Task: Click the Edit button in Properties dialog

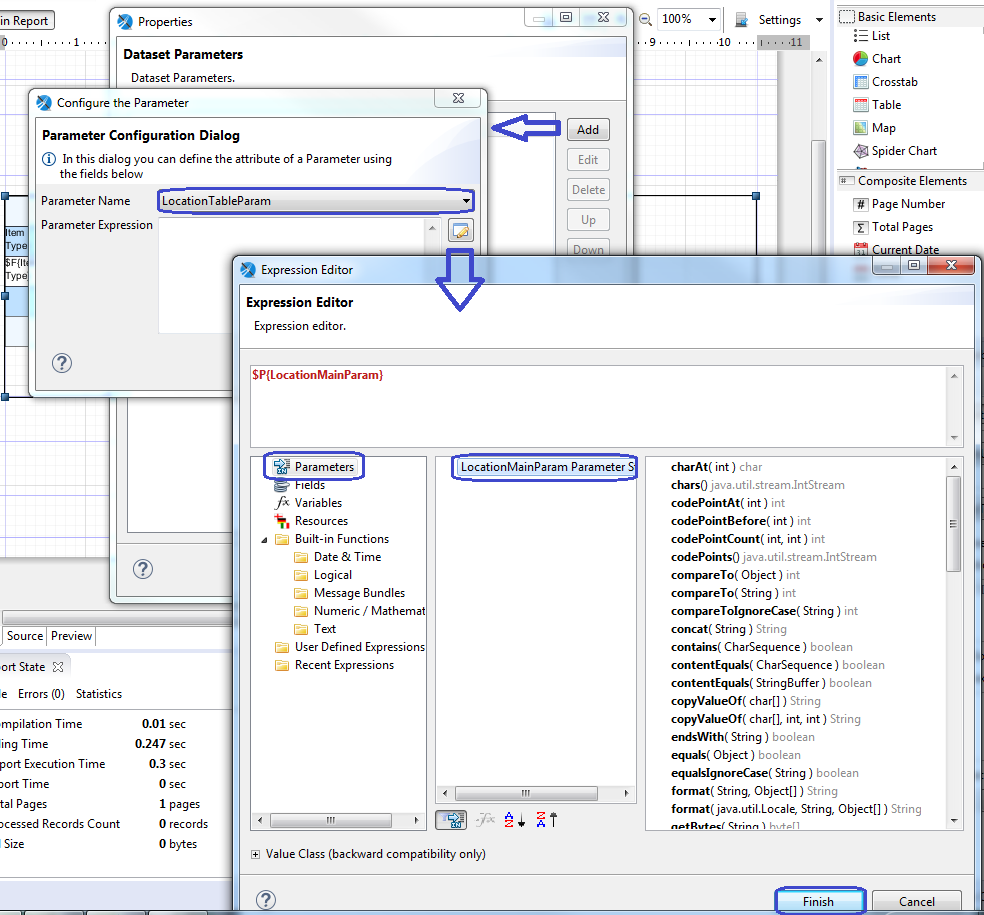Action: (588, 160)
